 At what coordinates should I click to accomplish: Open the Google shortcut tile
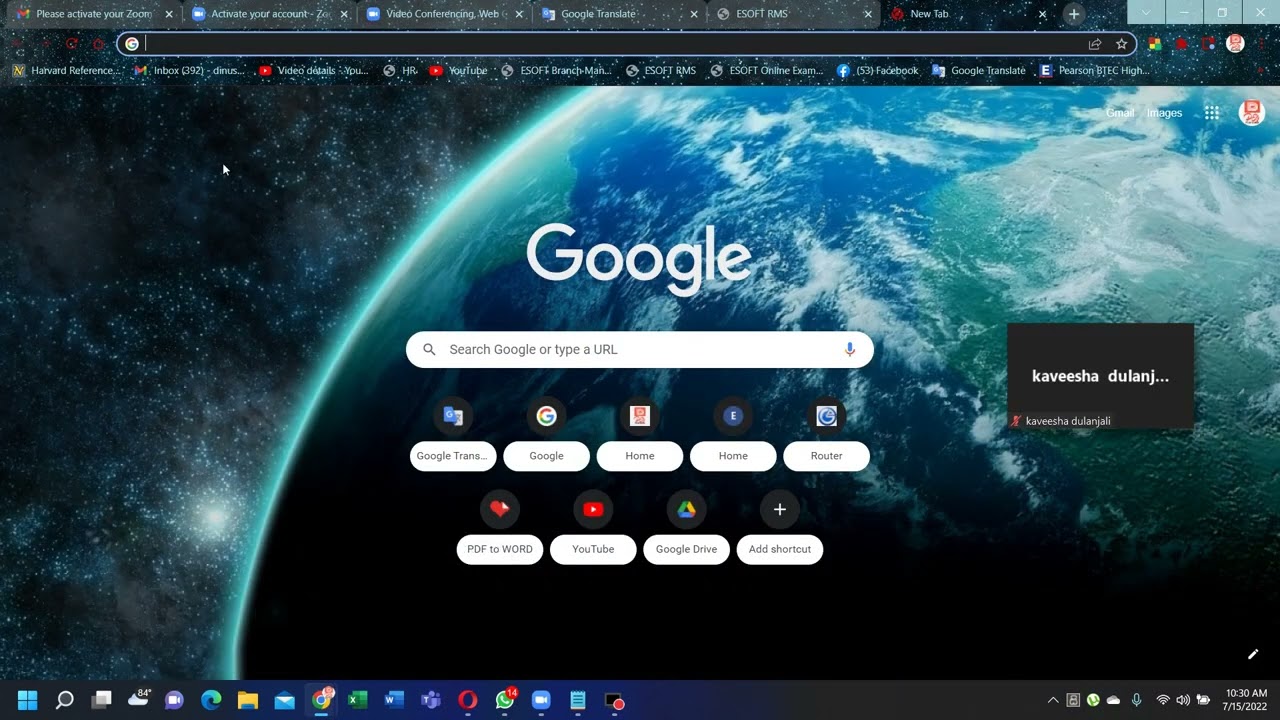(546, 435)
